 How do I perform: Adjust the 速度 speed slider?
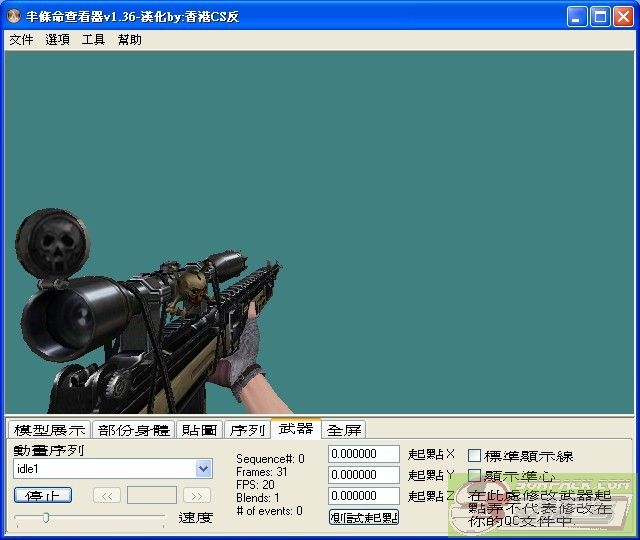[x=46, y=517]
